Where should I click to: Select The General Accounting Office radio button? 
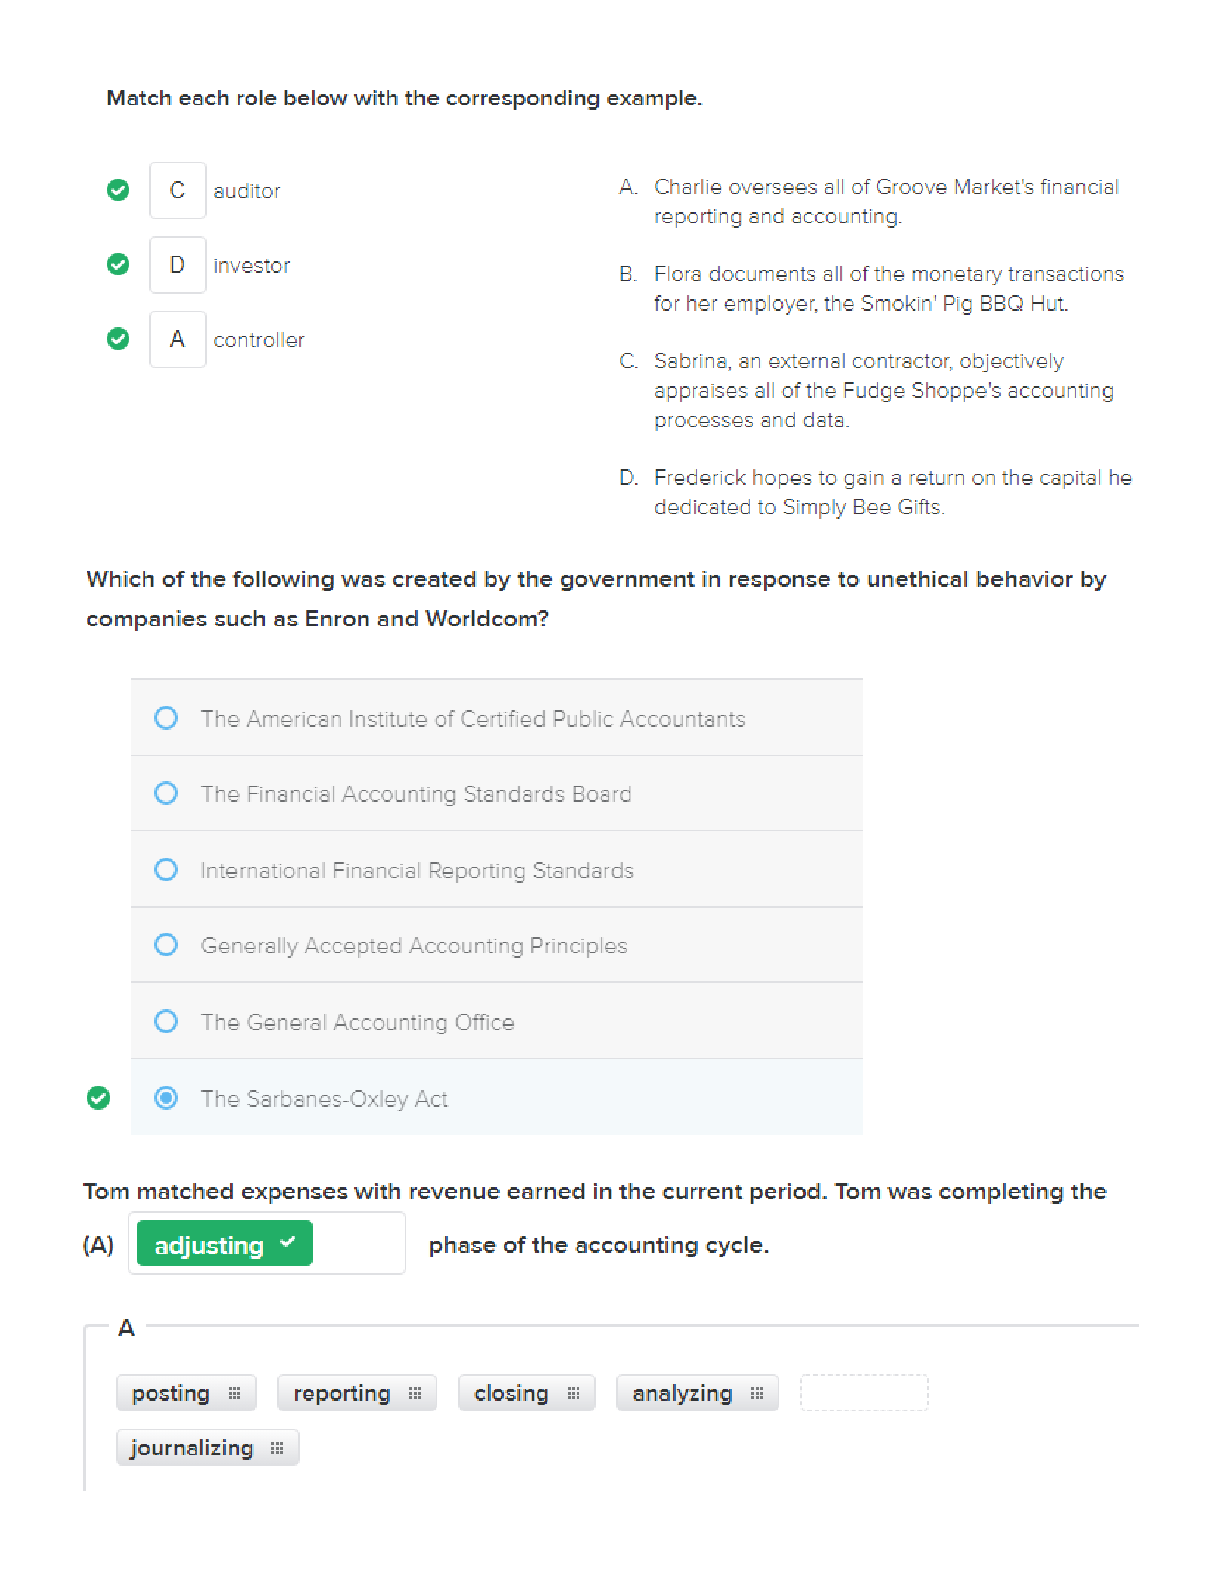click(x=166, y=1021)
